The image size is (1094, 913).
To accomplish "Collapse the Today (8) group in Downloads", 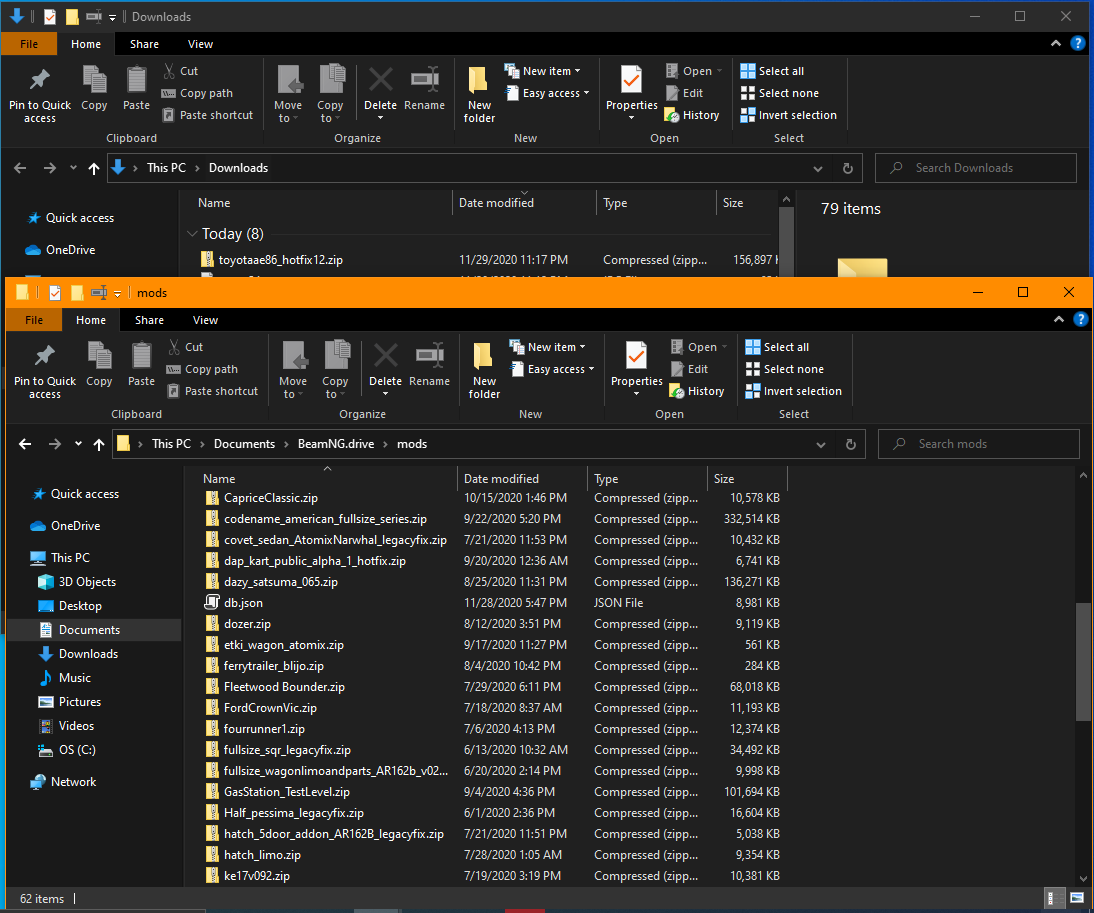I will pos(192,234).
